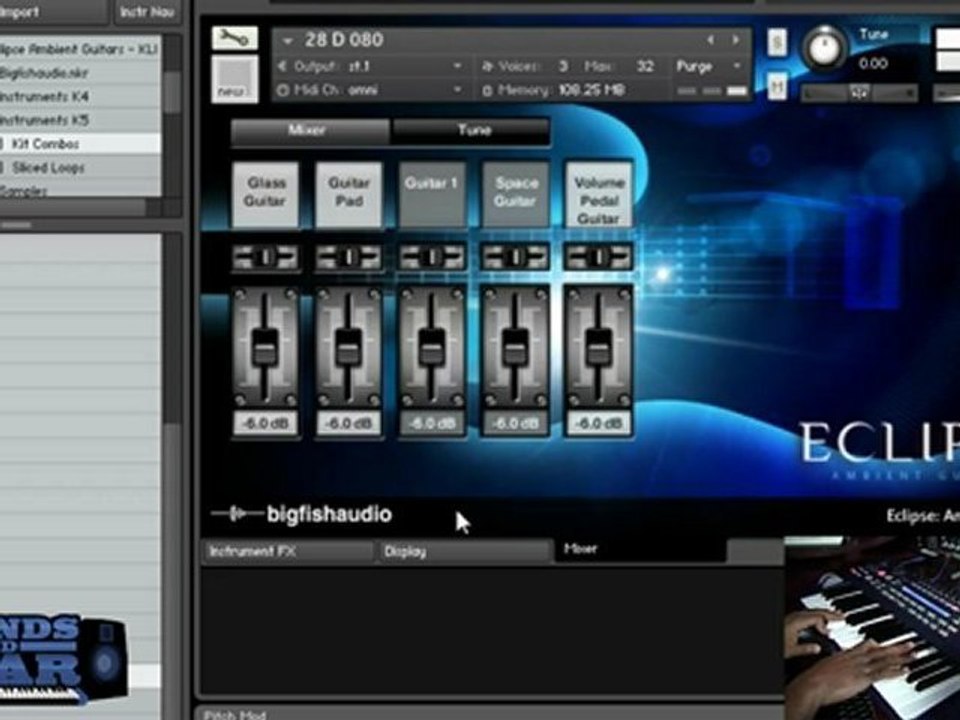The width and height of the screenshot is (960, 720).
Task: Click the Space Guitar -6.0 dB value
Action: point(516,424)
